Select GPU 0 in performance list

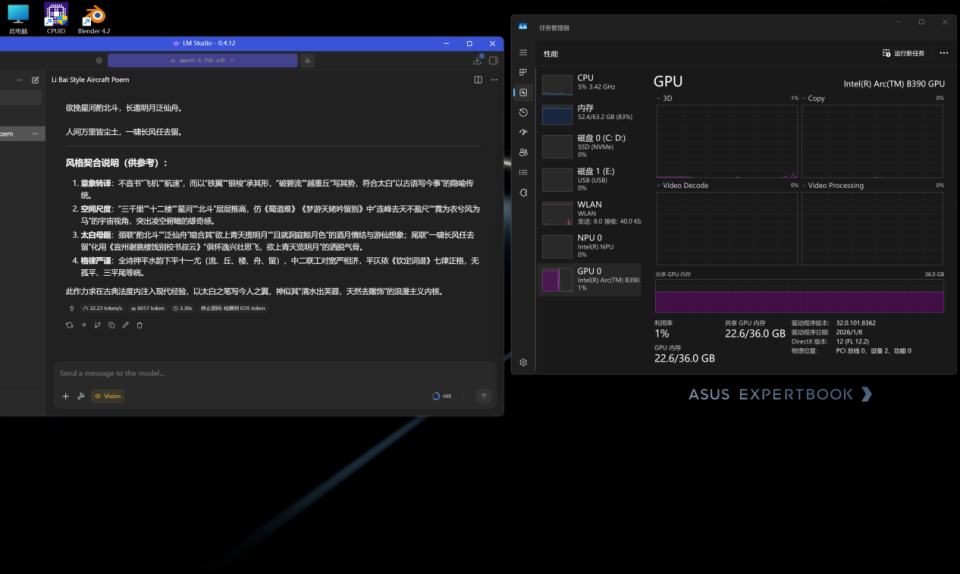click(x=590, y=279)
